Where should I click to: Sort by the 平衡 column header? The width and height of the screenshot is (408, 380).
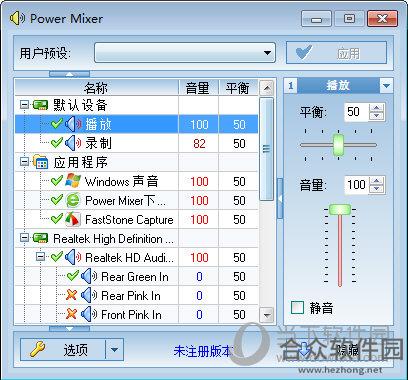(x=238, y=88)
